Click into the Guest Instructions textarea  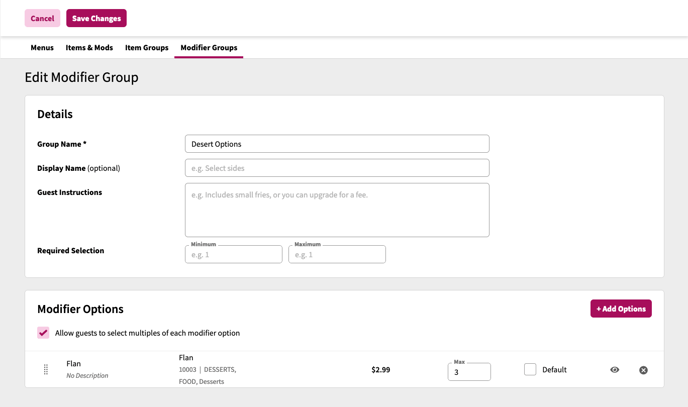pos(337,210)
